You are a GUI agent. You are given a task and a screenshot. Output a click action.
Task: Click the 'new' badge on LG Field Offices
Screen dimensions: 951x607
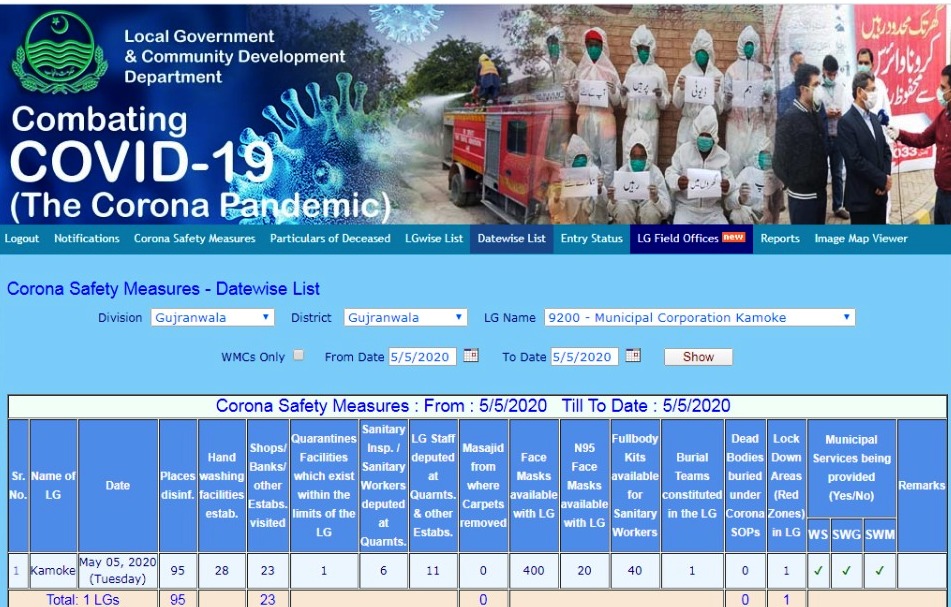(733, 237)
